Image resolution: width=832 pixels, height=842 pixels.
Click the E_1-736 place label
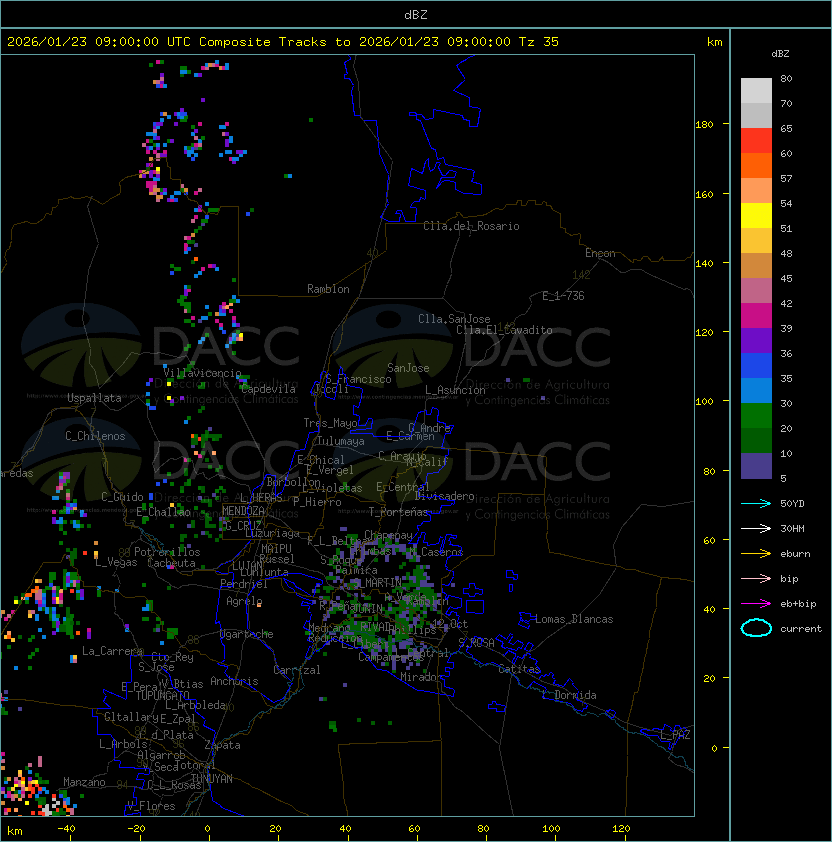[563, 296]
